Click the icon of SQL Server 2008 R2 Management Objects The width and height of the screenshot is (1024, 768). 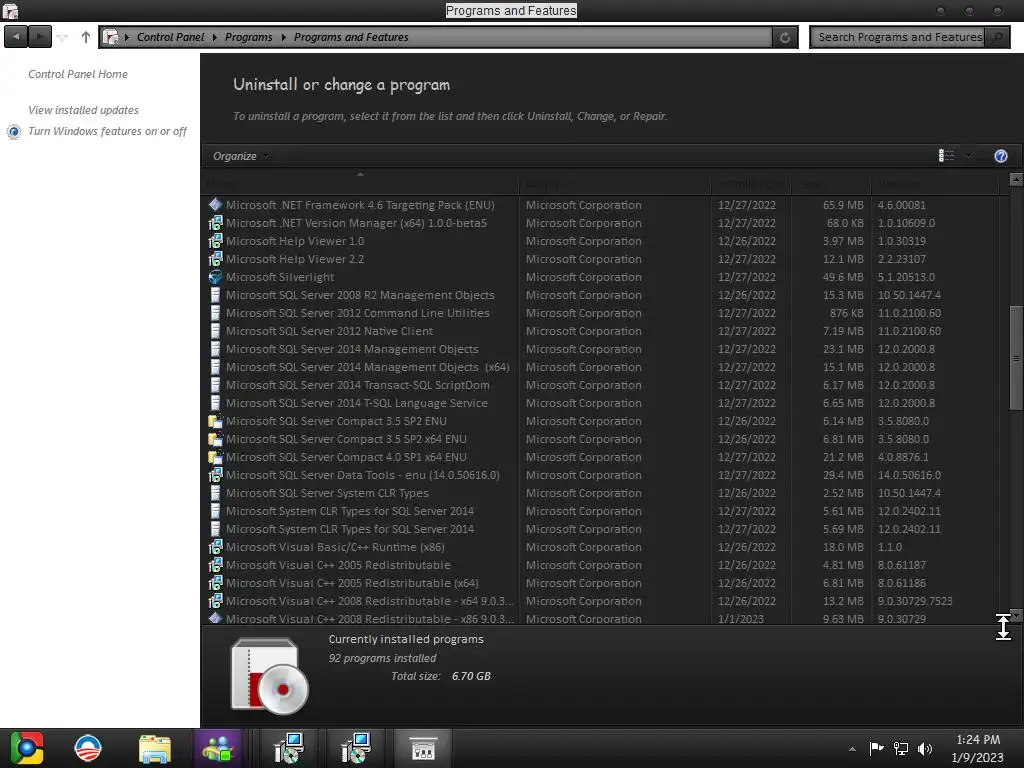[x=216, y=295]
